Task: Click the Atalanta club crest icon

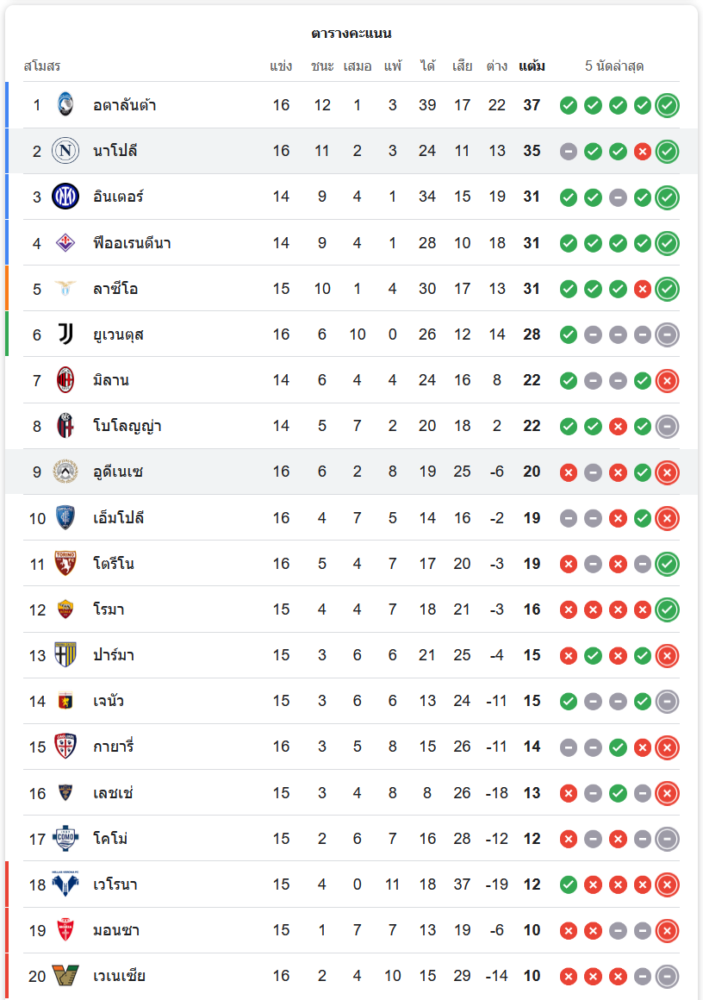Action: (x=65, y=104)
